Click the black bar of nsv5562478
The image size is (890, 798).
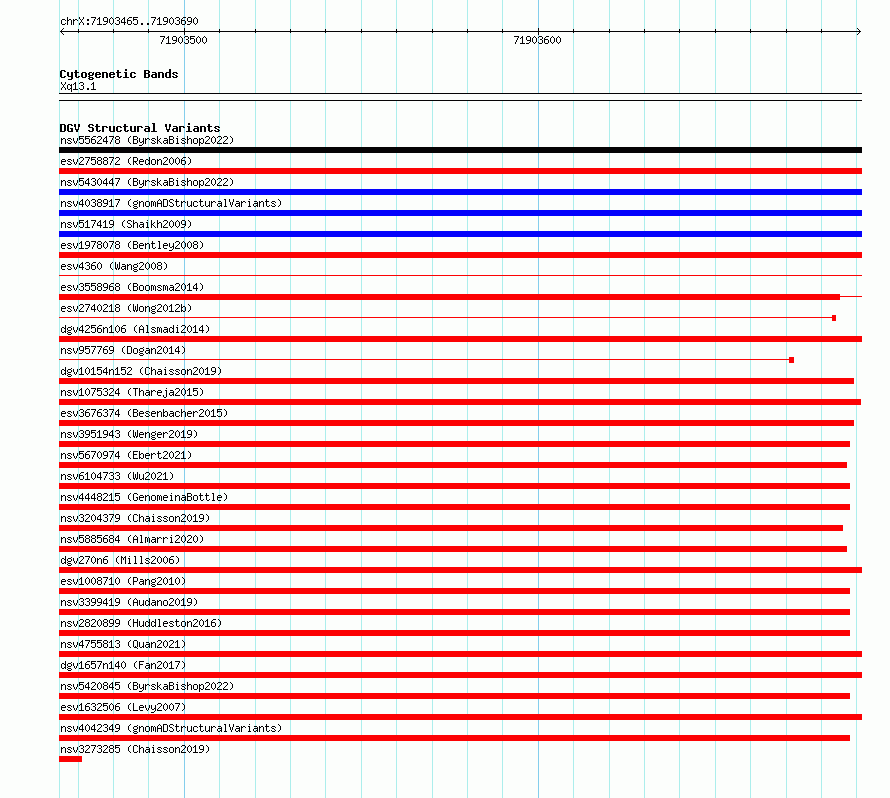pyautogui.click(x=460, y=150)
